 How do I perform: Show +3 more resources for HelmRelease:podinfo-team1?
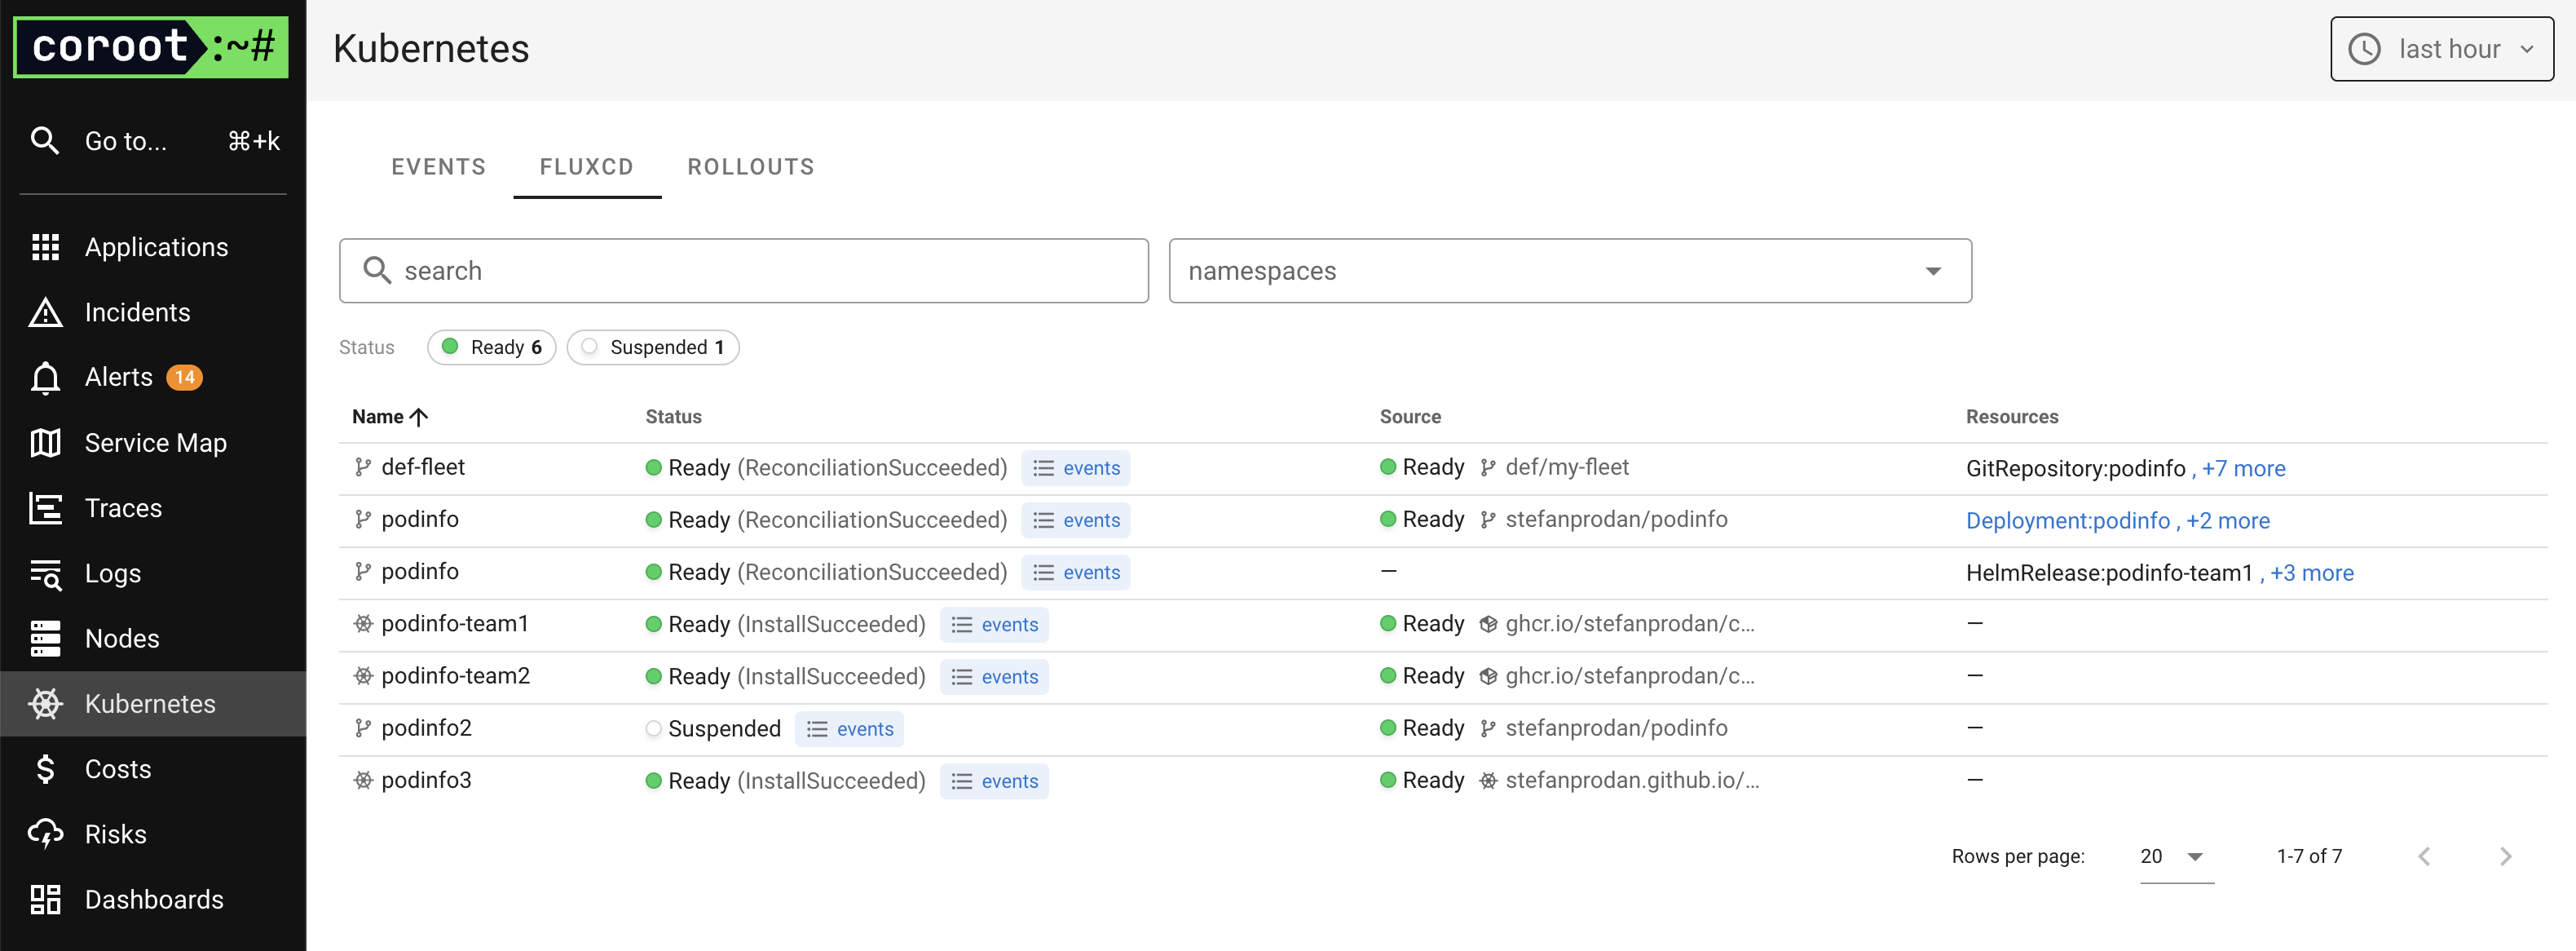(x=2312, y=573)
